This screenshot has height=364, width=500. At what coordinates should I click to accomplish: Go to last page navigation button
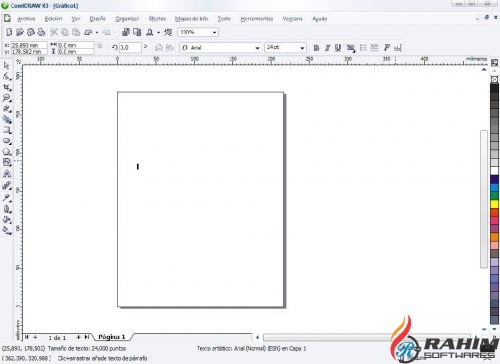pyautogui.click(x=87, y=337)
